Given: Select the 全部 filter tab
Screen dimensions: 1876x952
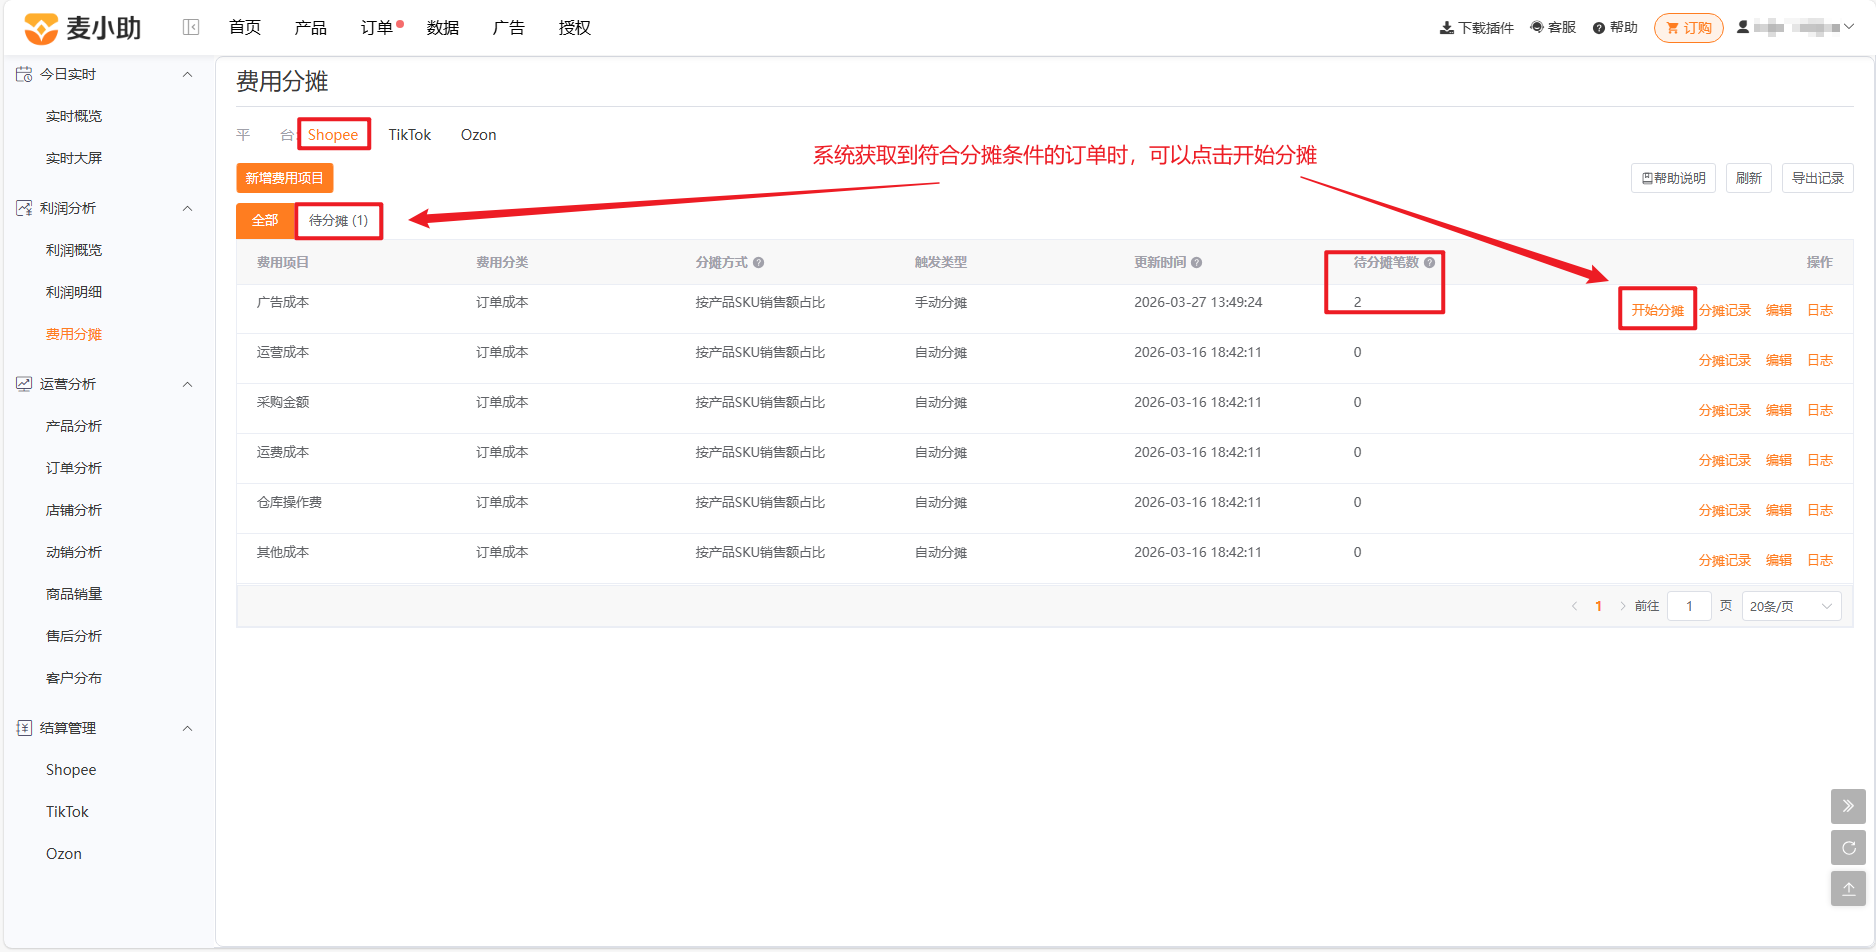Looking at the screenshot, I should (x=265, y=221).
